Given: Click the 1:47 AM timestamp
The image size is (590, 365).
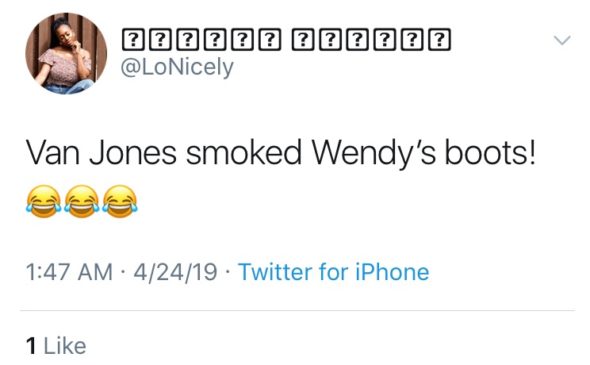Looking at the screenshot, I should 69,272.
